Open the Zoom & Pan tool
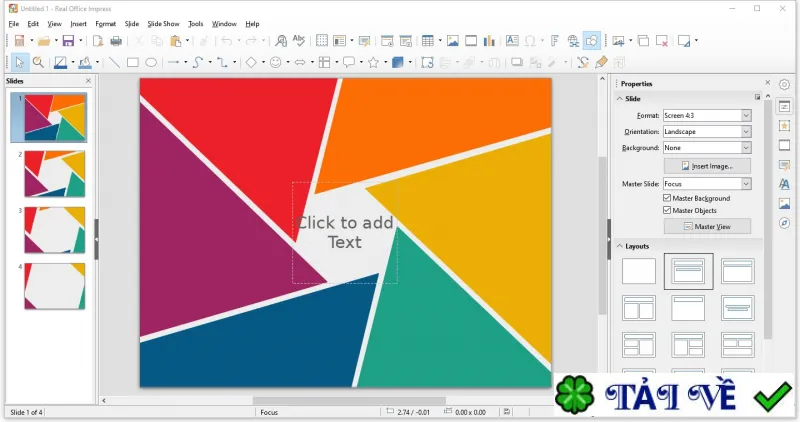This screenshot has height=422, width=800. 38,62
